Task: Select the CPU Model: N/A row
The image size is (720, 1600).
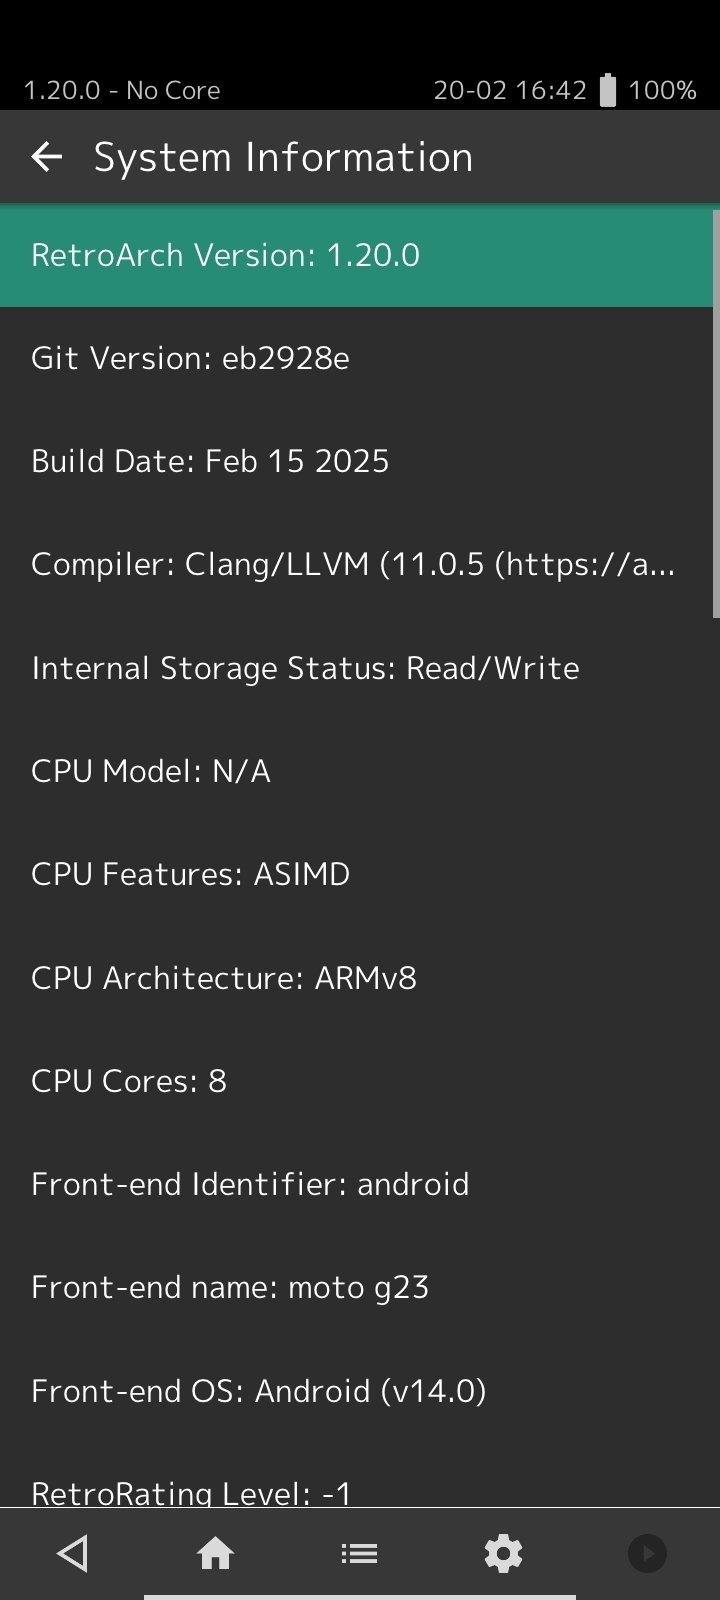Action: tap(356, 771)
